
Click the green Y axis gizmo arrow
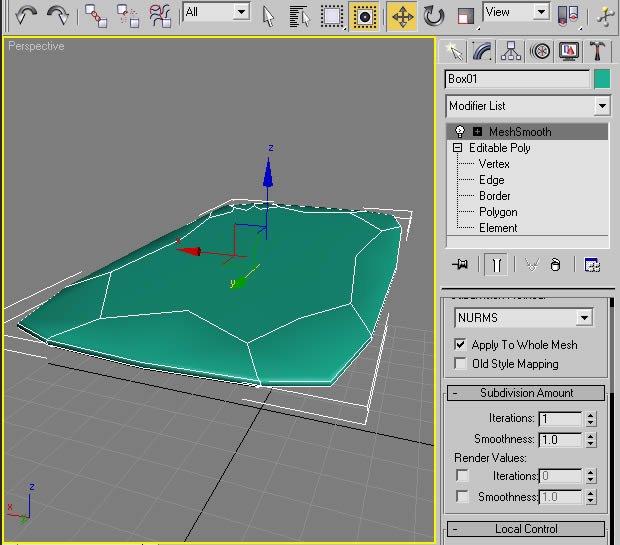[x=238, y=283]
